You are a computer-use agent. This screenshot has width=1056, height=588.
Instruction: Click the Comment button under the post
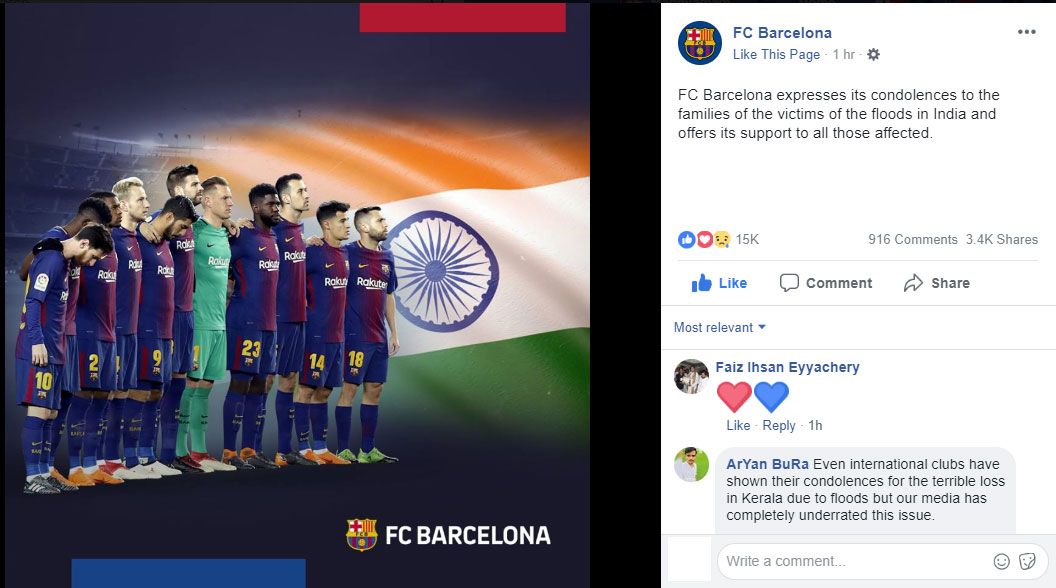click(826, 283)
